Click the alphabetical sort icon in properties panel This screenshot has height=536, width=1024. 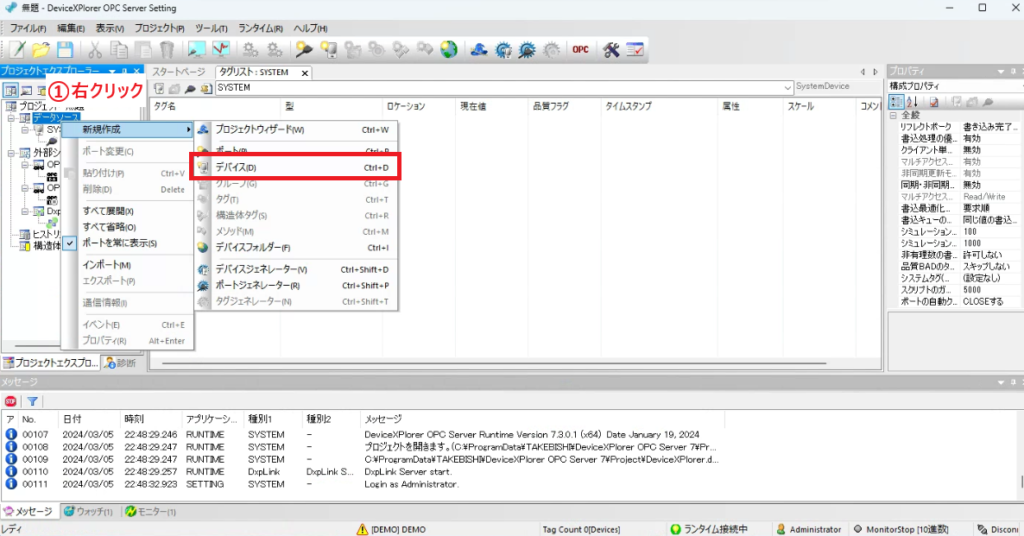click(912, 102)
